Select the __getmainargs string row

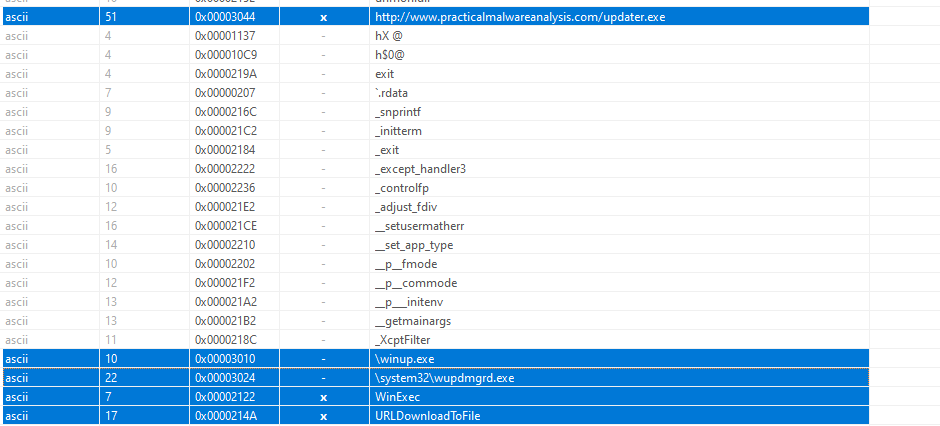(415, 321)
